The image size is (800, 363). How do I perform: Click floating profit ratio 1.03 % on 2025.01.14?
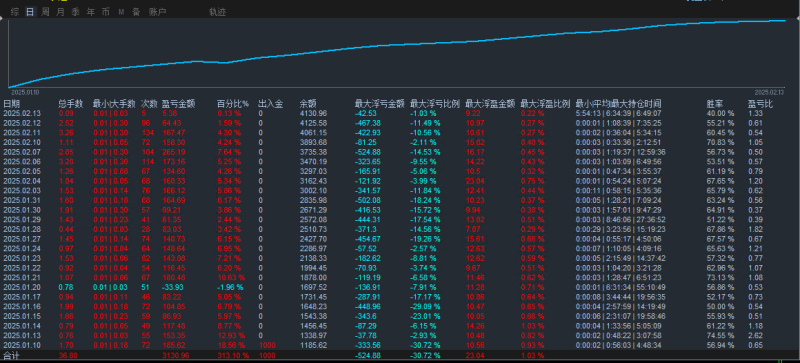coord(532,326)
